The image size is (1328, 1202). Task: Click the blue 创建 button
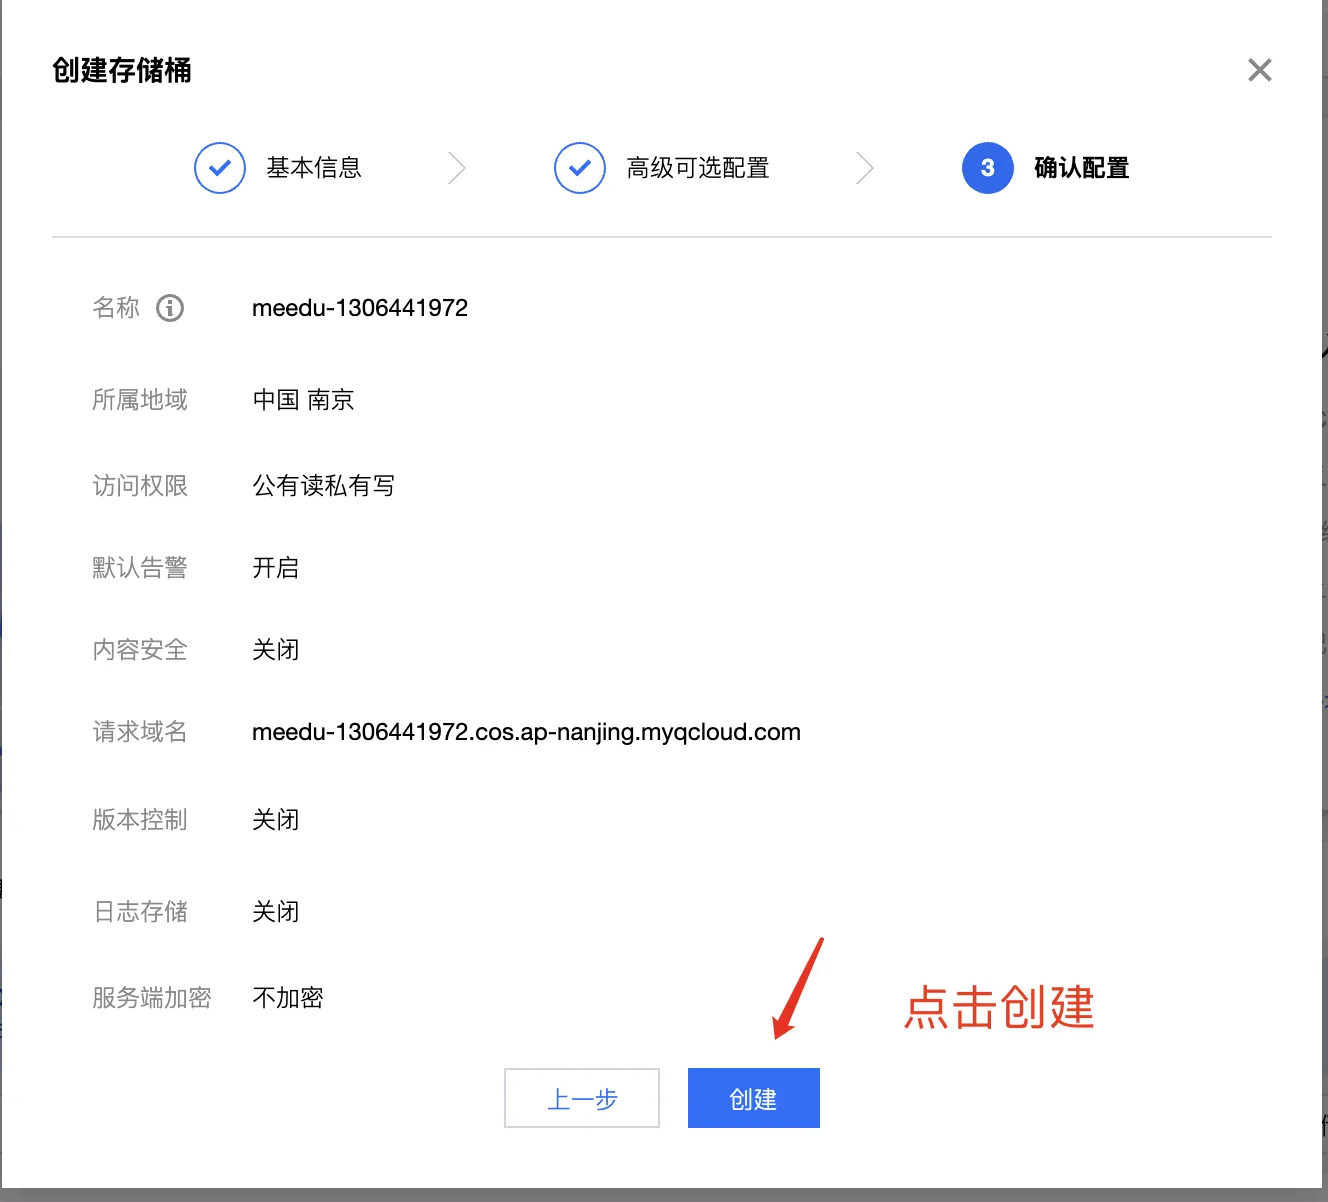point(753,1098)
